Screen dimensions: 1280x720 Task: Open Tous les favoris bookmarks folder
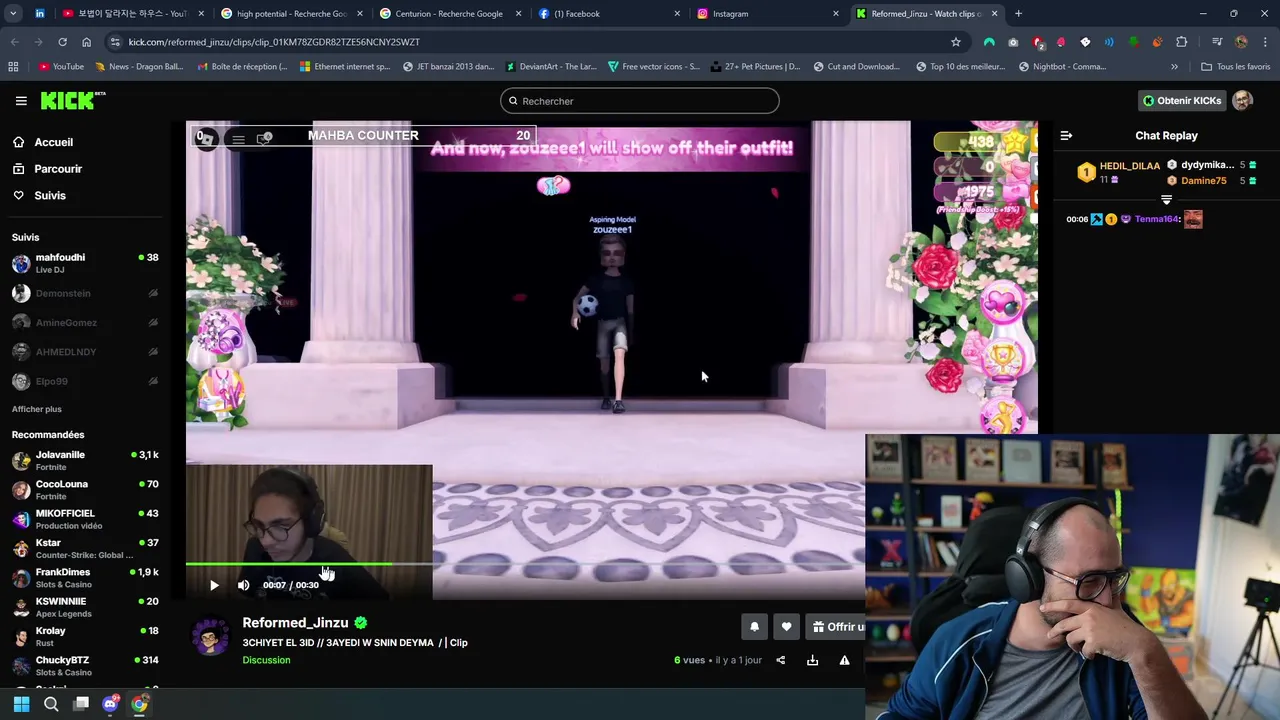pos(1236,67)
